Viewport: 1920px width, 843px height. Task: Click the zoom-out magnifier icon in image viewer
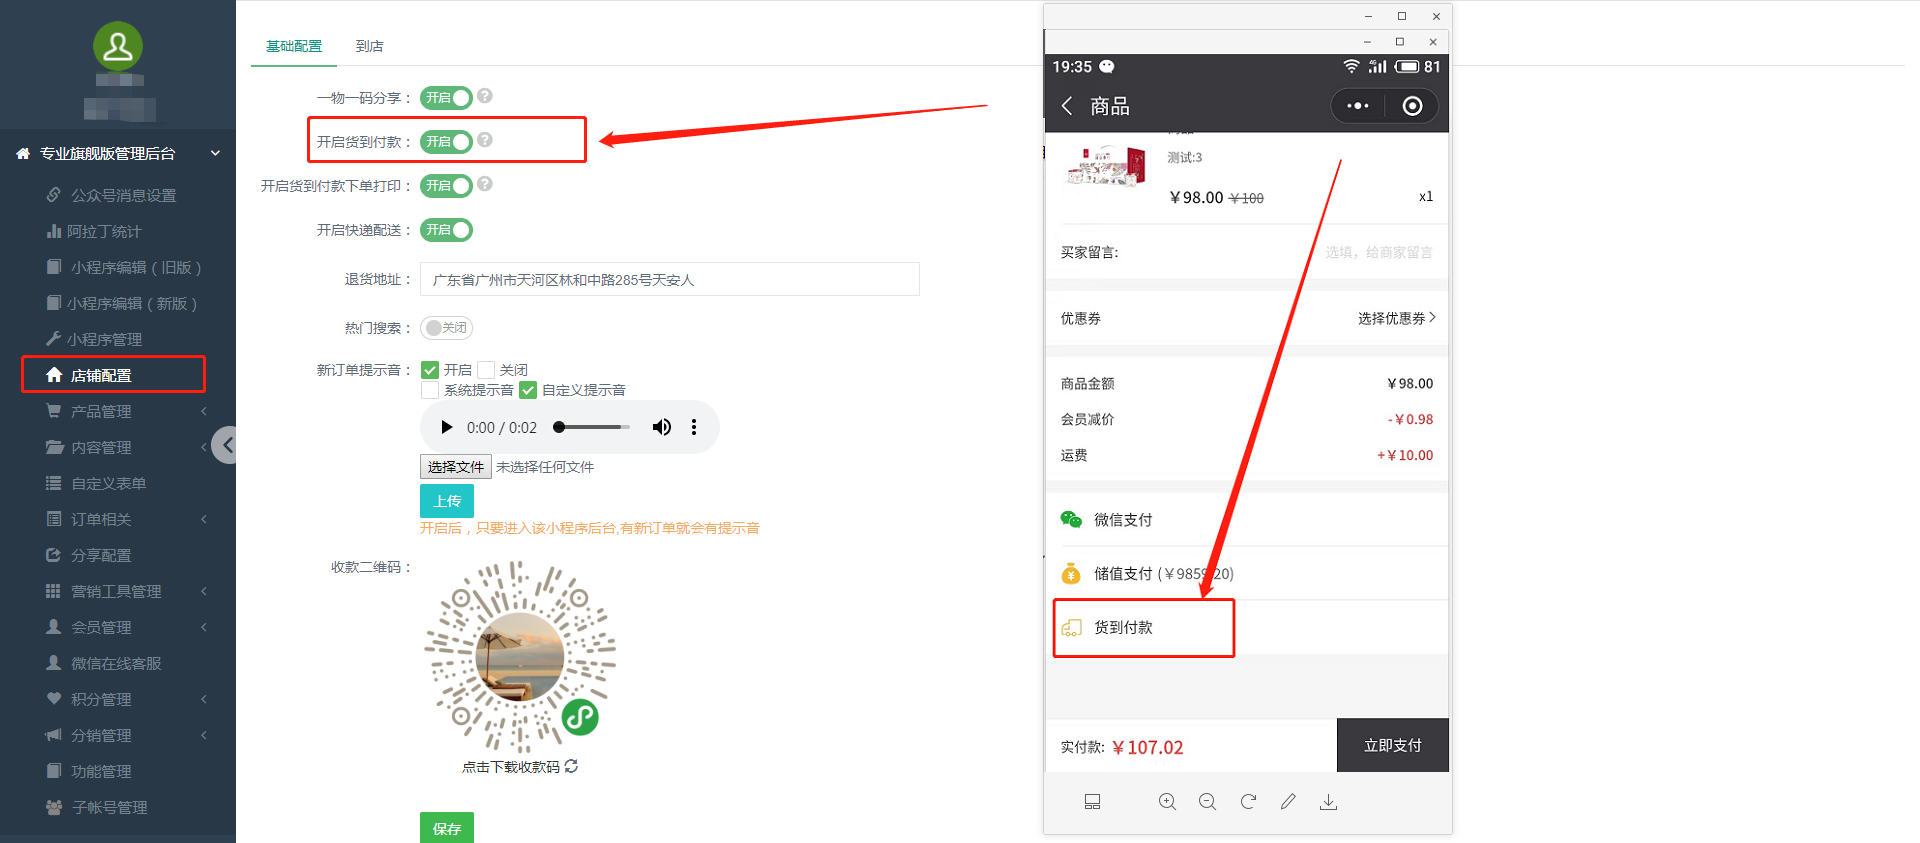[1207, 802]
